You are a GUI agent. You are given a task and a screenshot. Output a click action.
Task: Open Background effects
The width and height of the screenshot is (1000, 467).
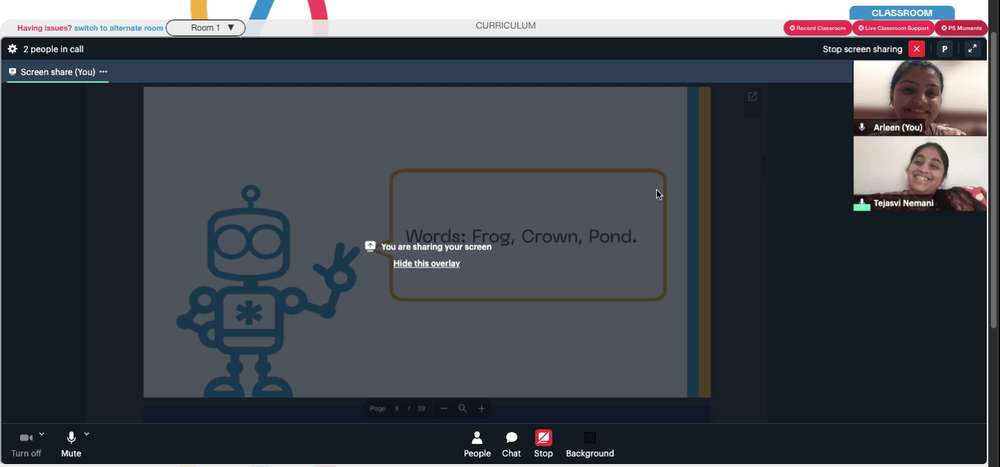[590, 445]
